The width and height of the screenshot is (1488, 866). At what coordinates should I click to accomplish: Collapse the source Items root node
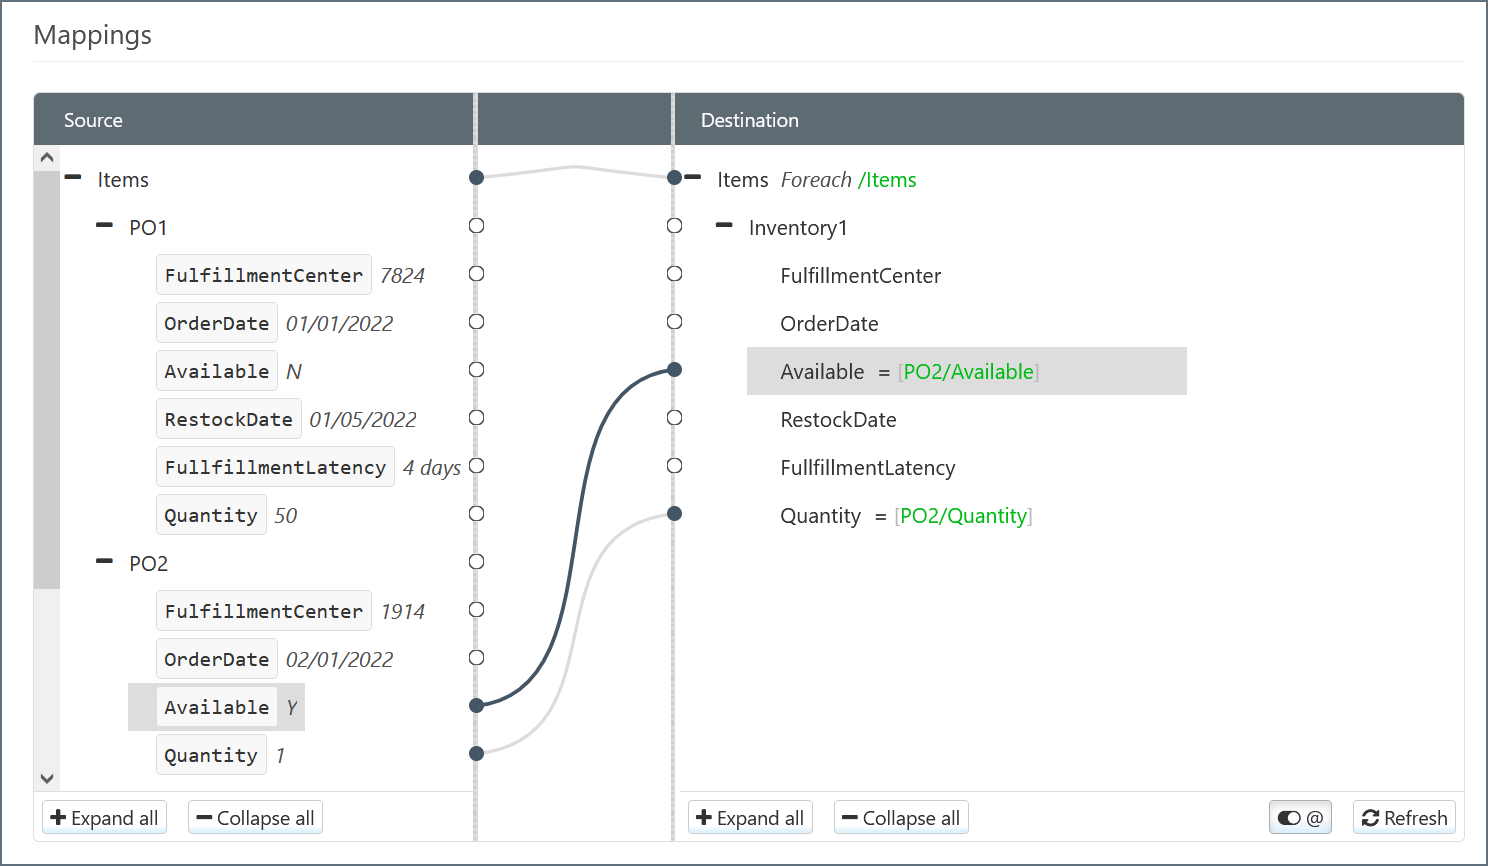coord(73,178)
